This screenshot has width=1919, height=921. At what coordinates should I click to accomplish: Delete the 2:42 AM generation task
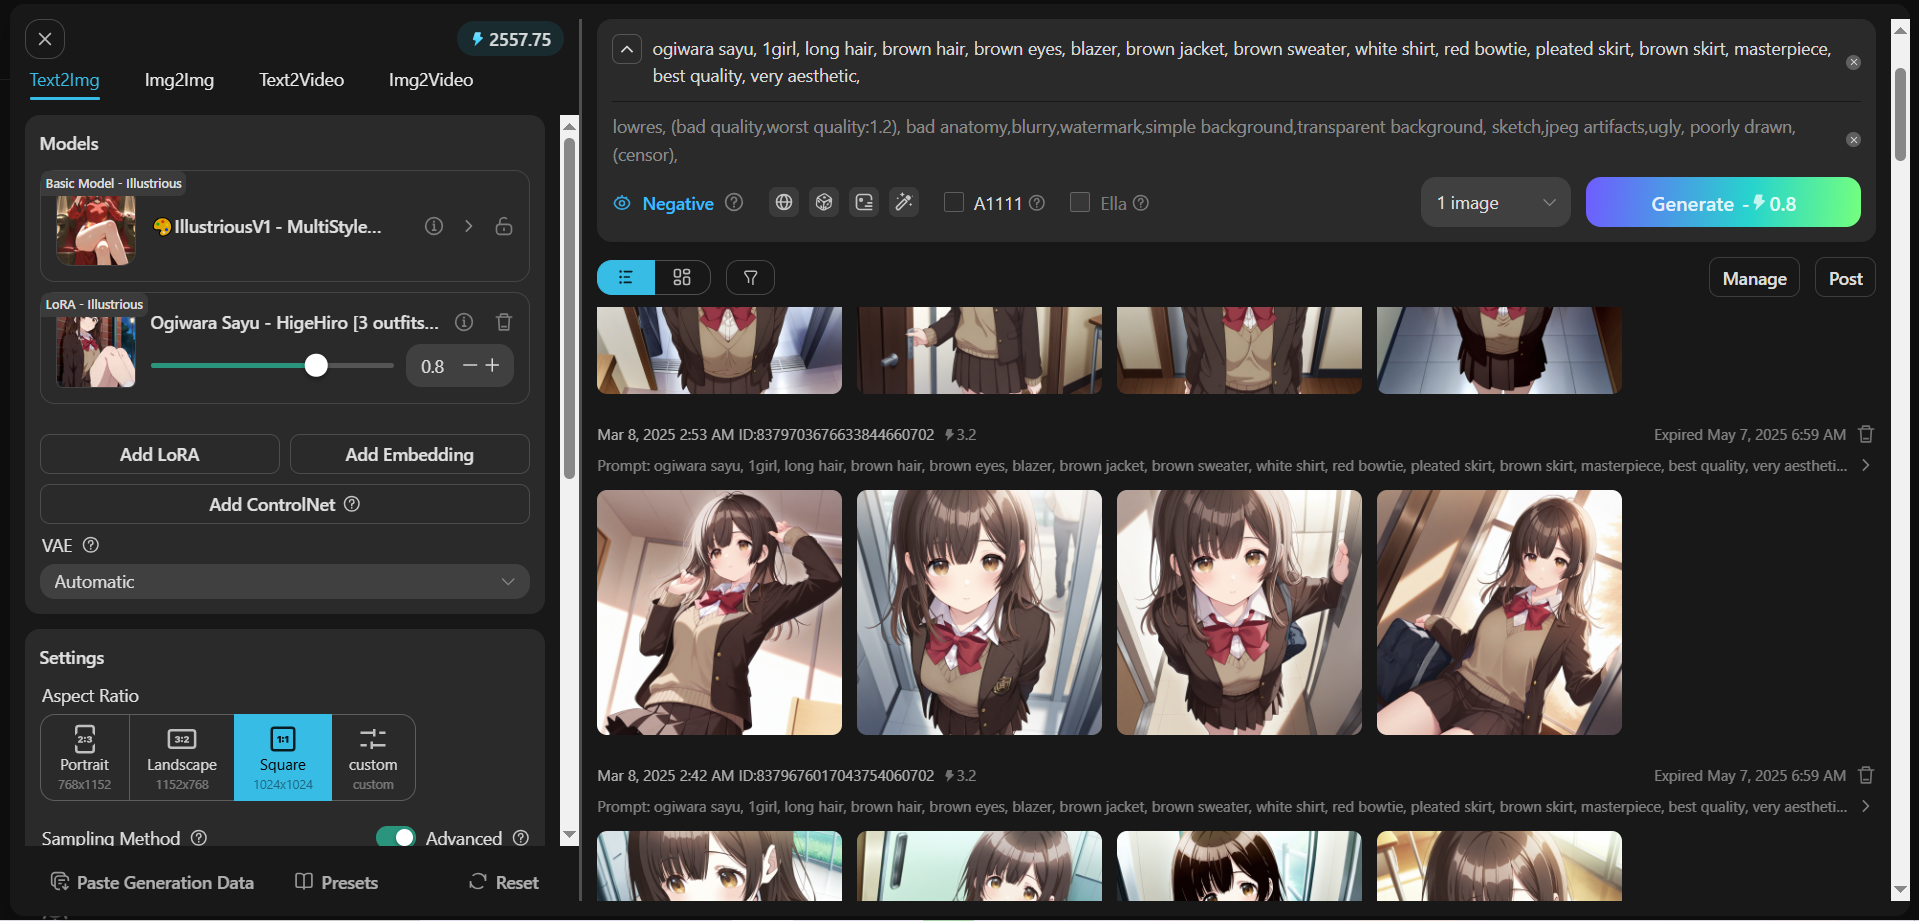click(1866, 775)
